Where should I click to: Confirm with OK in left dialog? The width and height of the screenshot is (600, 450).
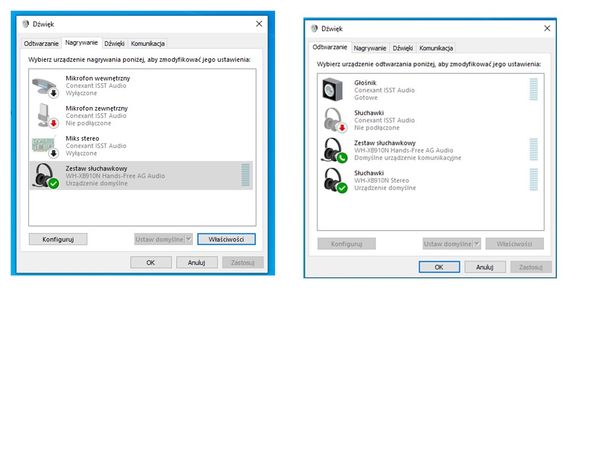pos(150,262)
